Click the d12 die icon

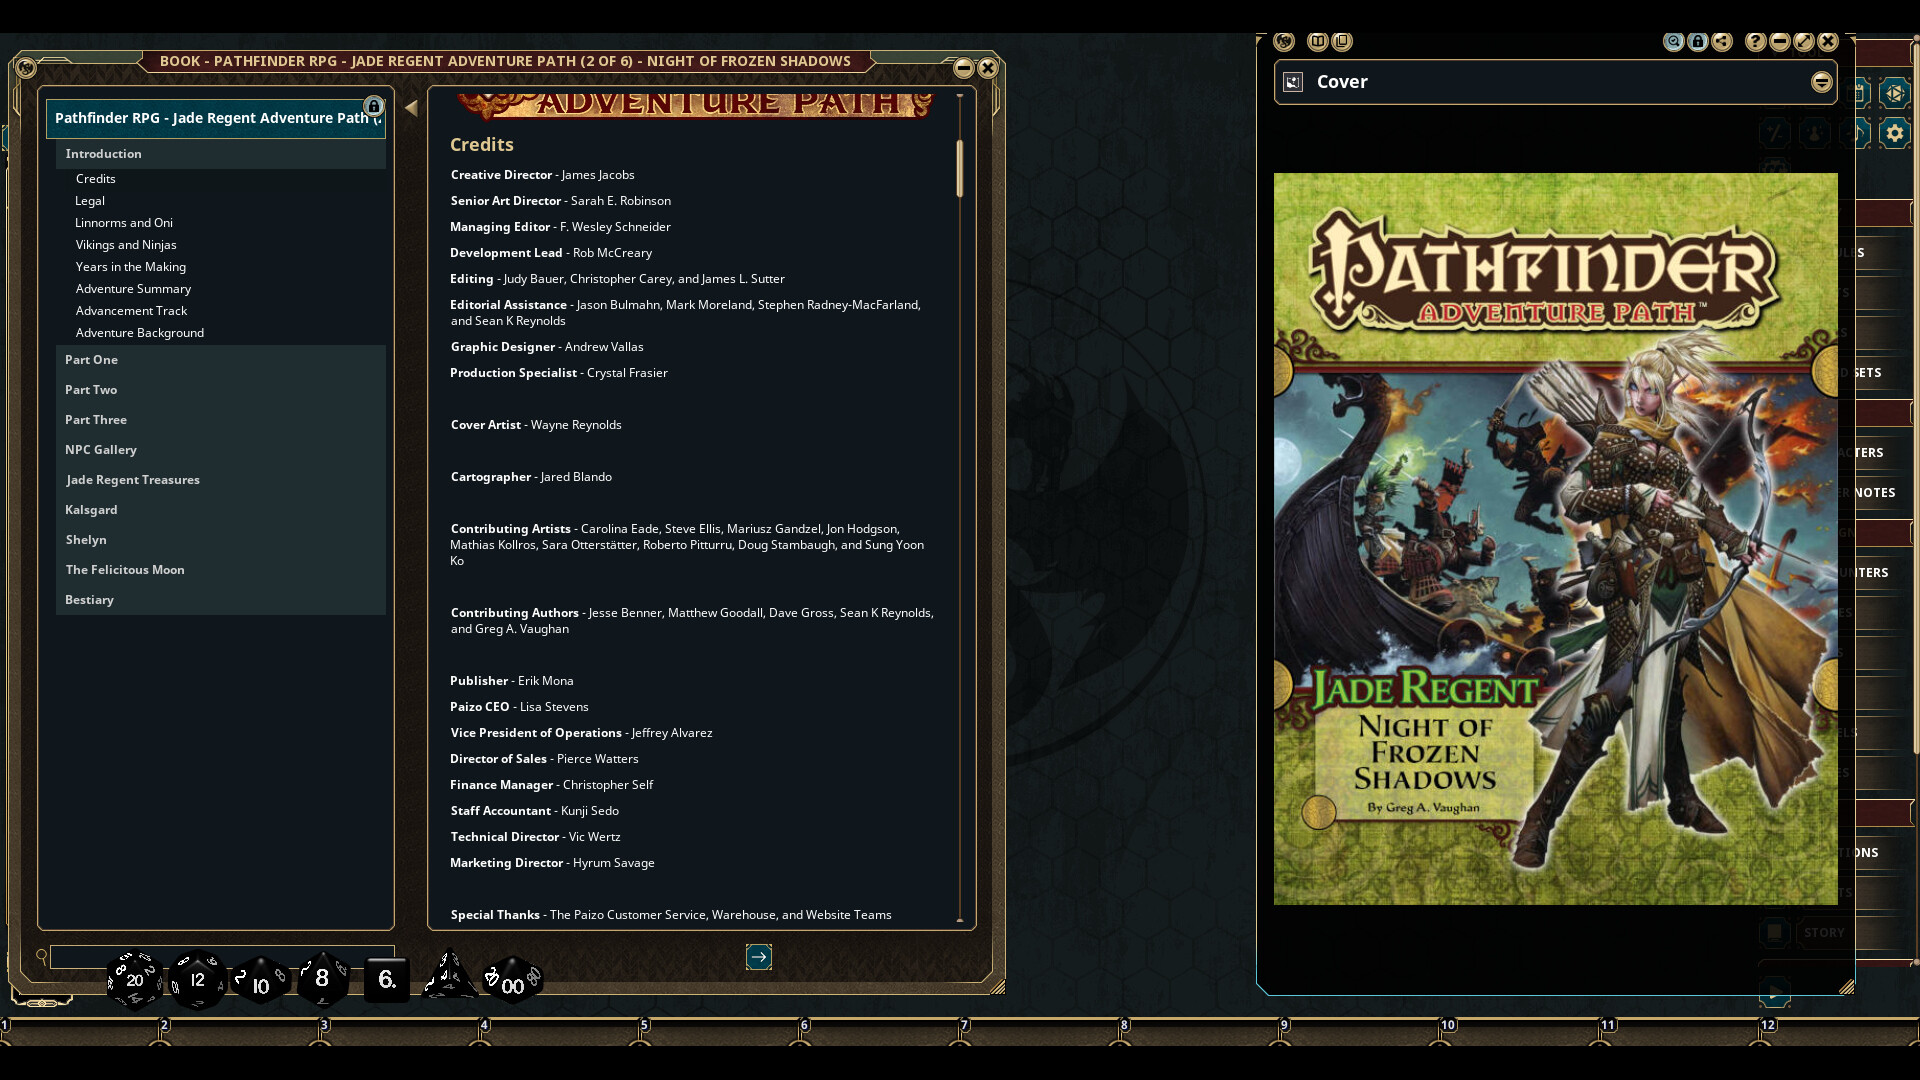197,980
